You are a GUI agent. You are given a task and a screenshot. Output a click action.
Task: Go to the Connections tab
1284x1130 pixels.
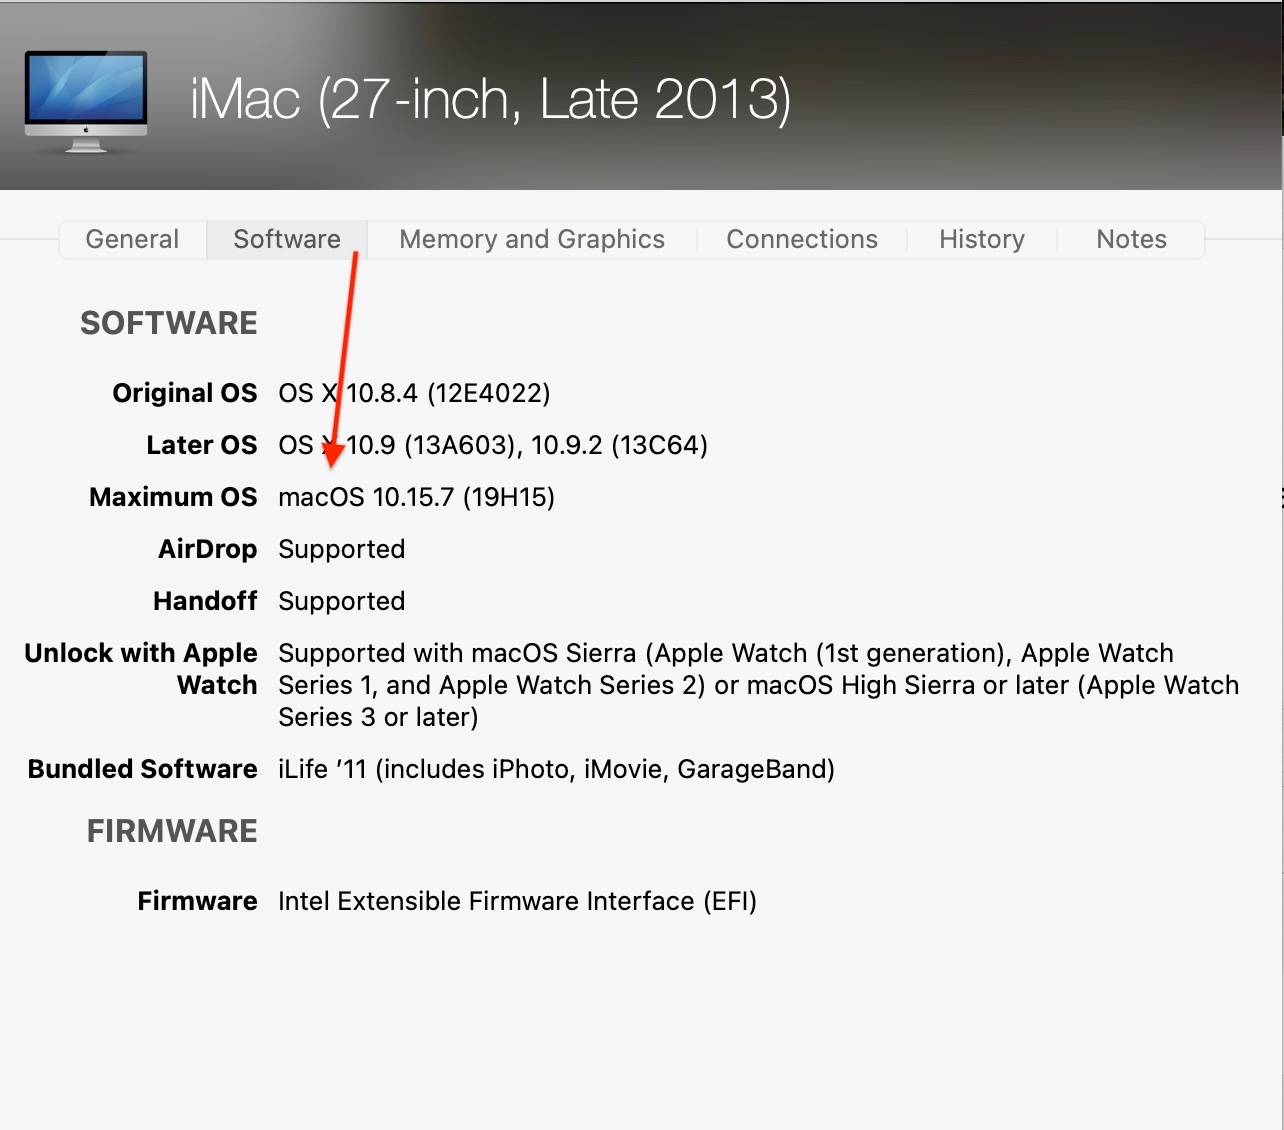pos(802,240)
